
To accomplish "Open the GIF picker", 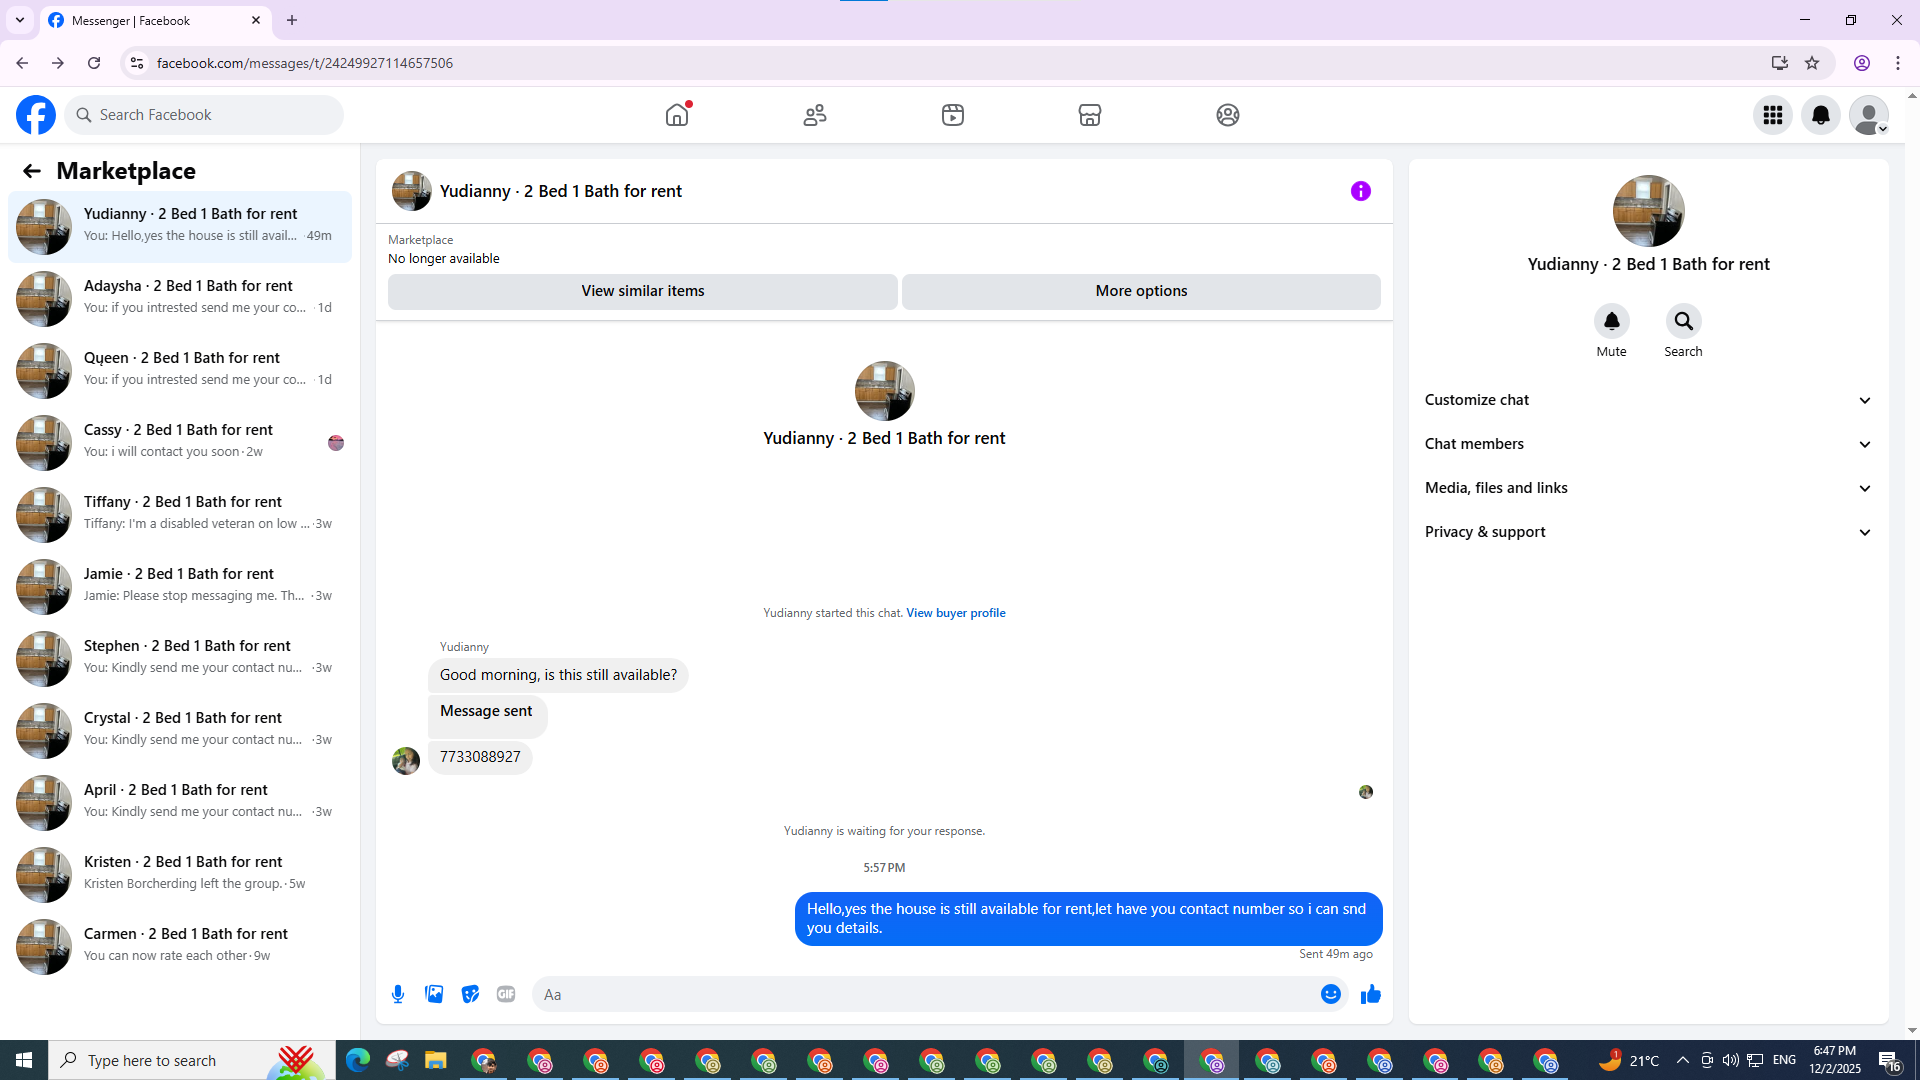I will click(x=506, y=994).
